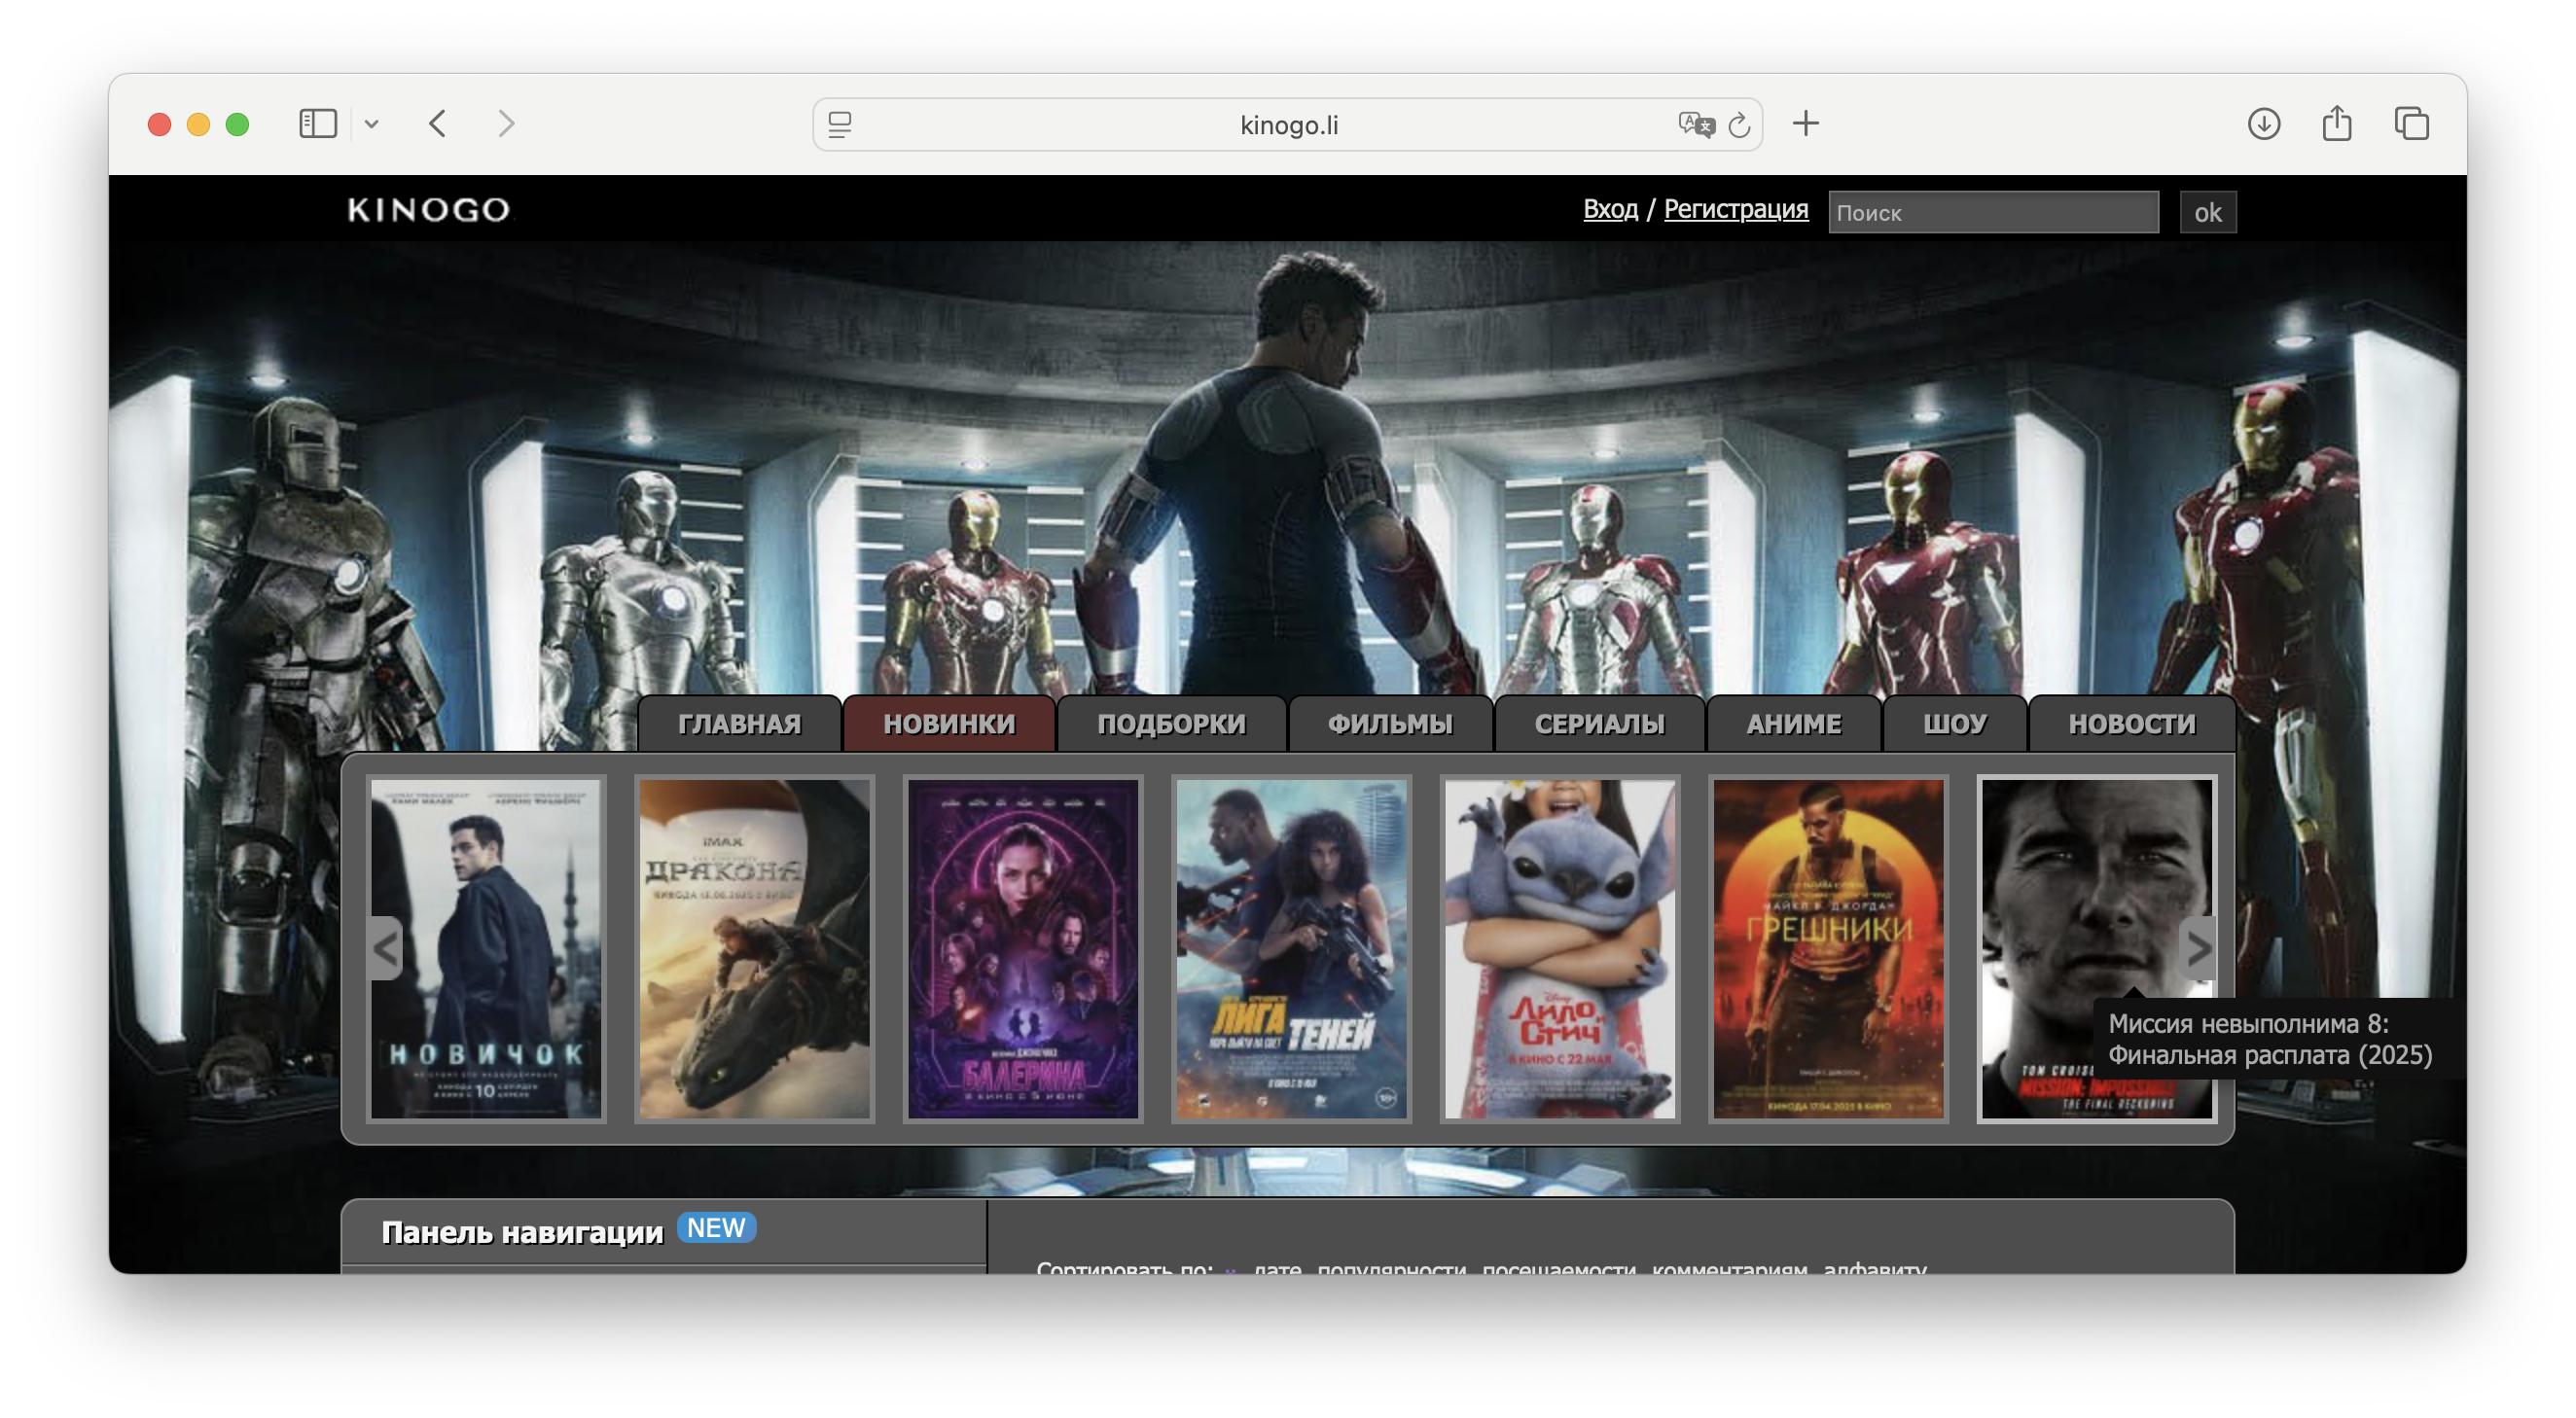Open the Лило и Стич poster
2576x1418 pixels.
click(x=1559, y=948)
